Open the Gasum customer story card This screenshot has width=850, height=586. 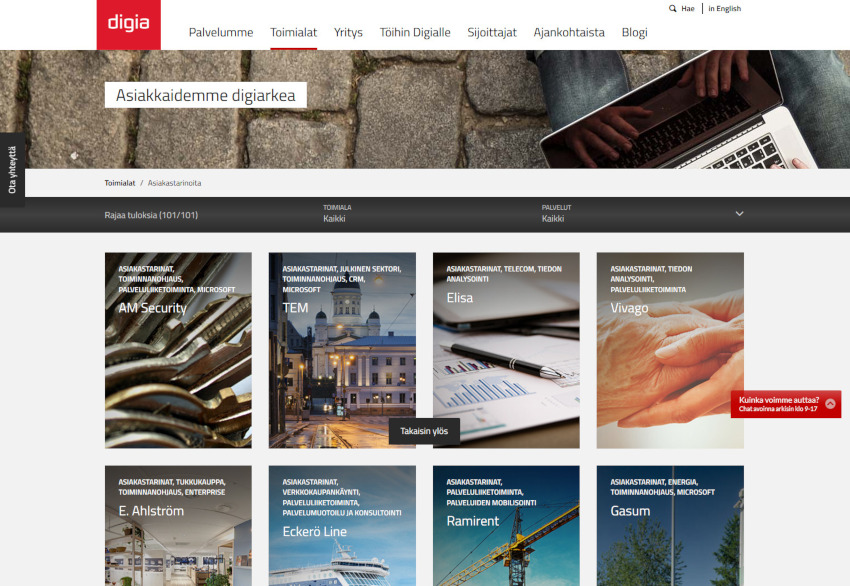670,525
